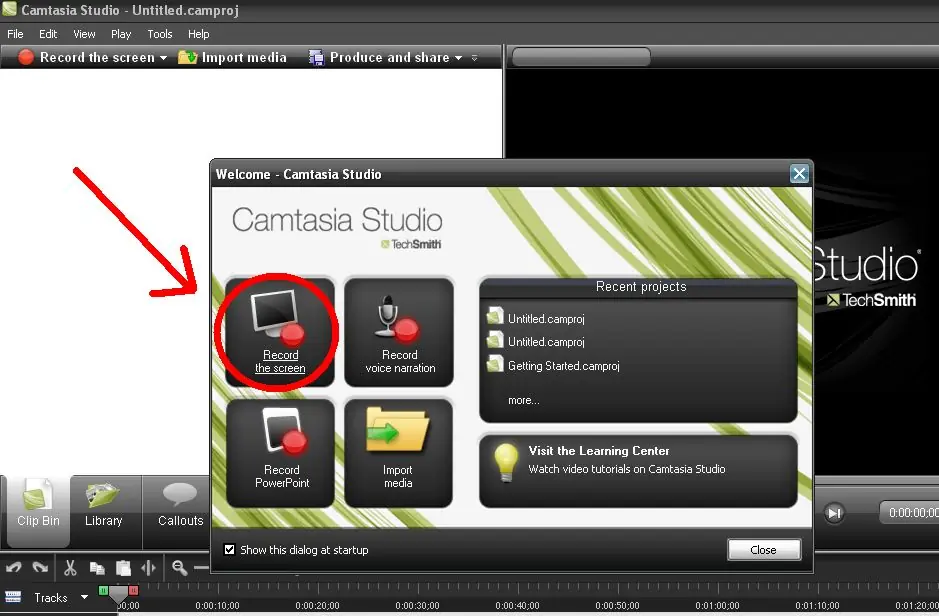This screenshot has width=939, height=616.
Task: Open the Help menu
Action: pyautogui.click(x=198, y=34)
